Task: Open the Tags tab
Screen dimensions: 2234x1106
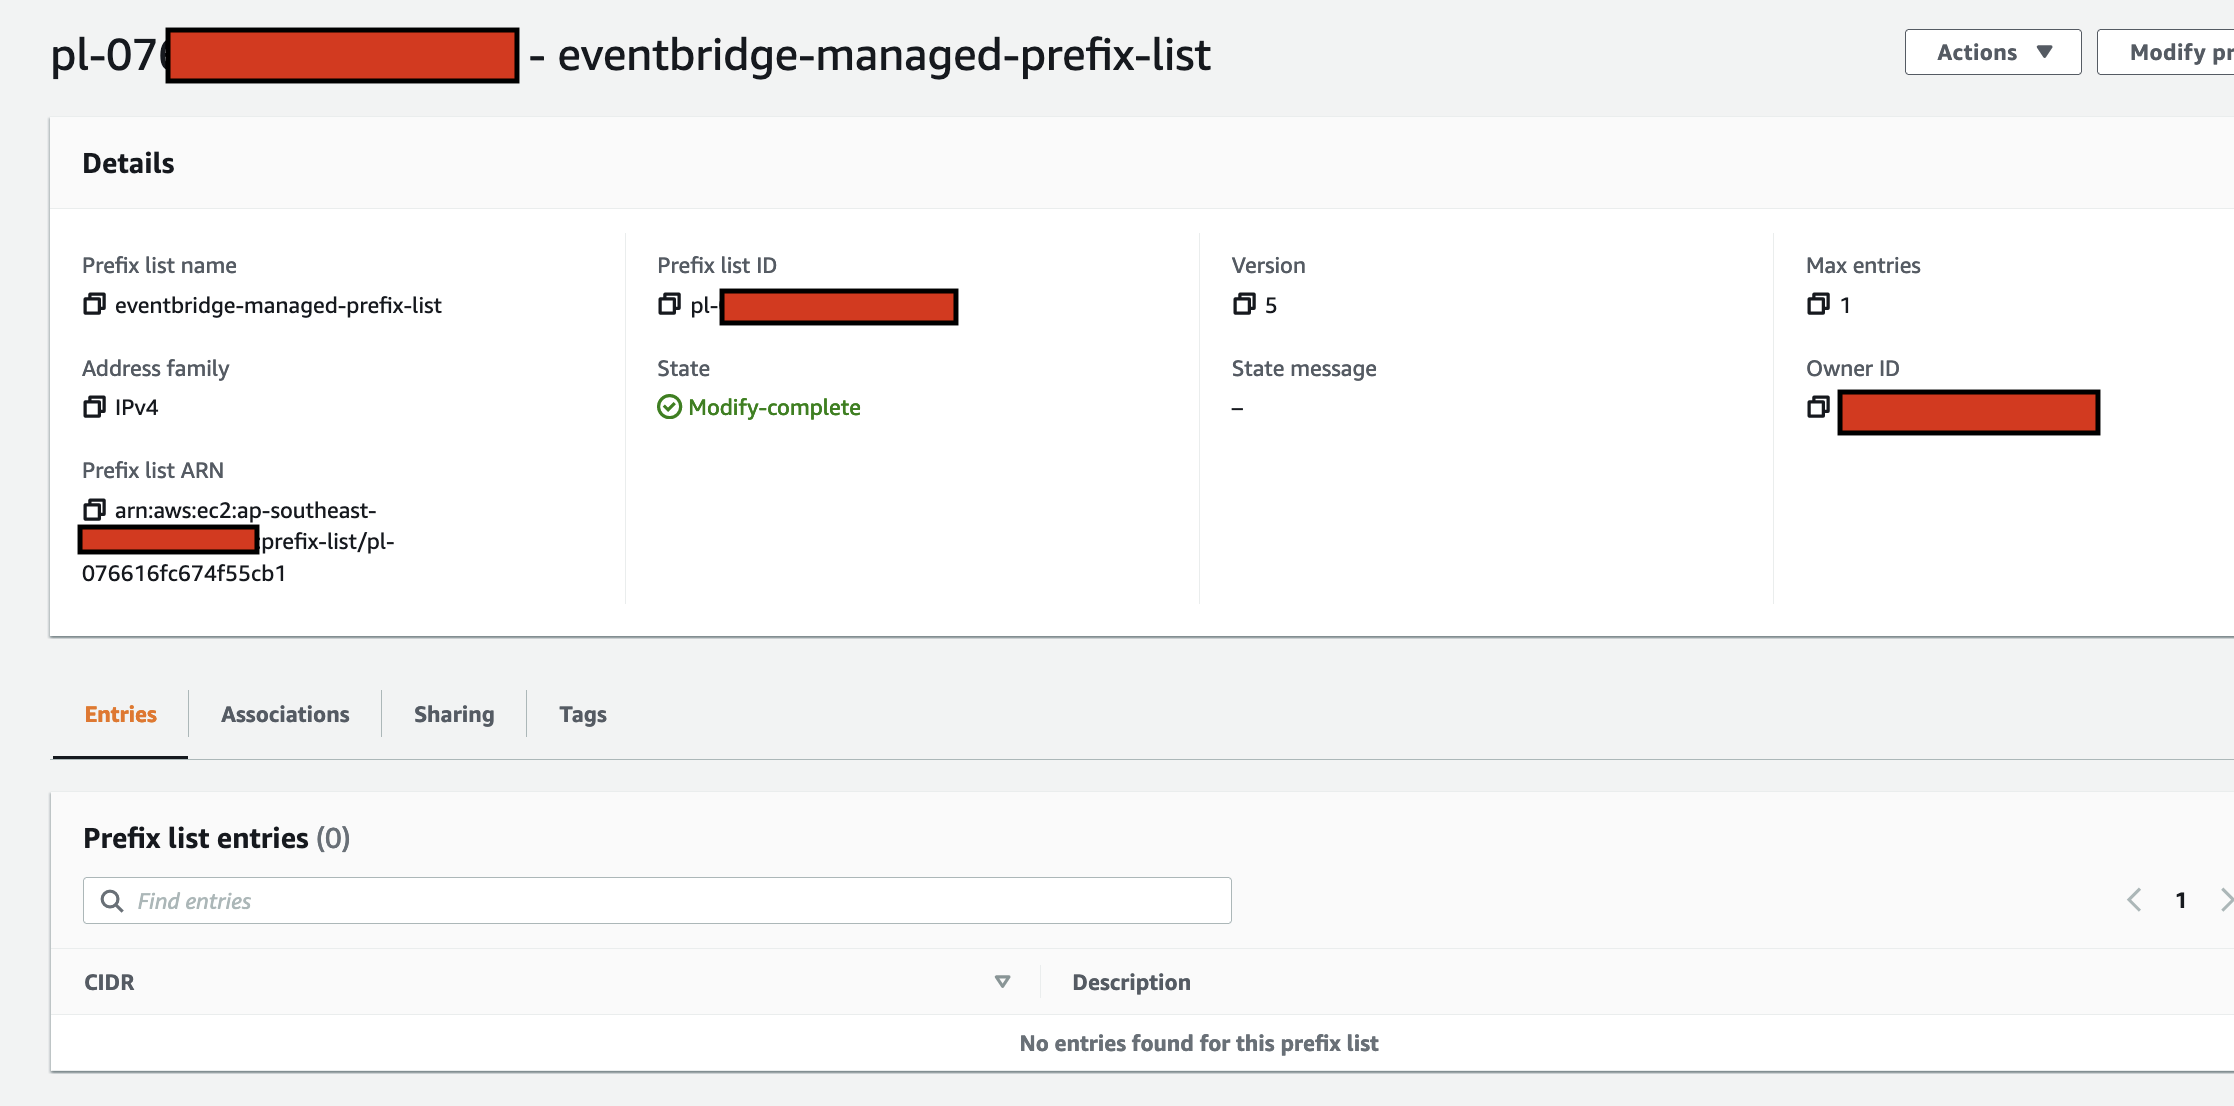Action: (583, 714)
